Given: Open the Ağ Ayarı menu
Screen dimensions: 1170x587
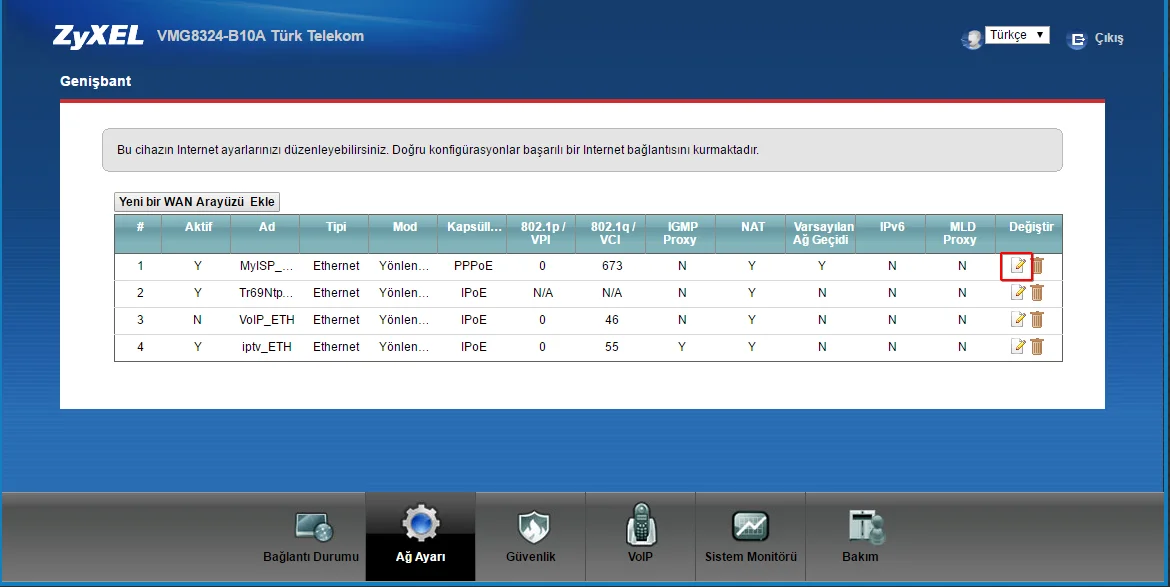Looking at the screenshot, I should 420,537.
